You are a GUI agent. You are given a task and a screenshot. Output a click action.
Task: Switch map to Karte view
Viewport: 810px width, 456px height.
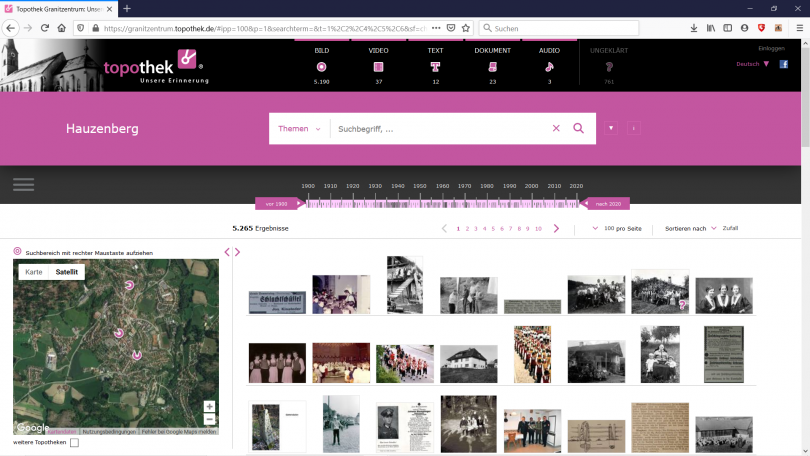point(34,272)
